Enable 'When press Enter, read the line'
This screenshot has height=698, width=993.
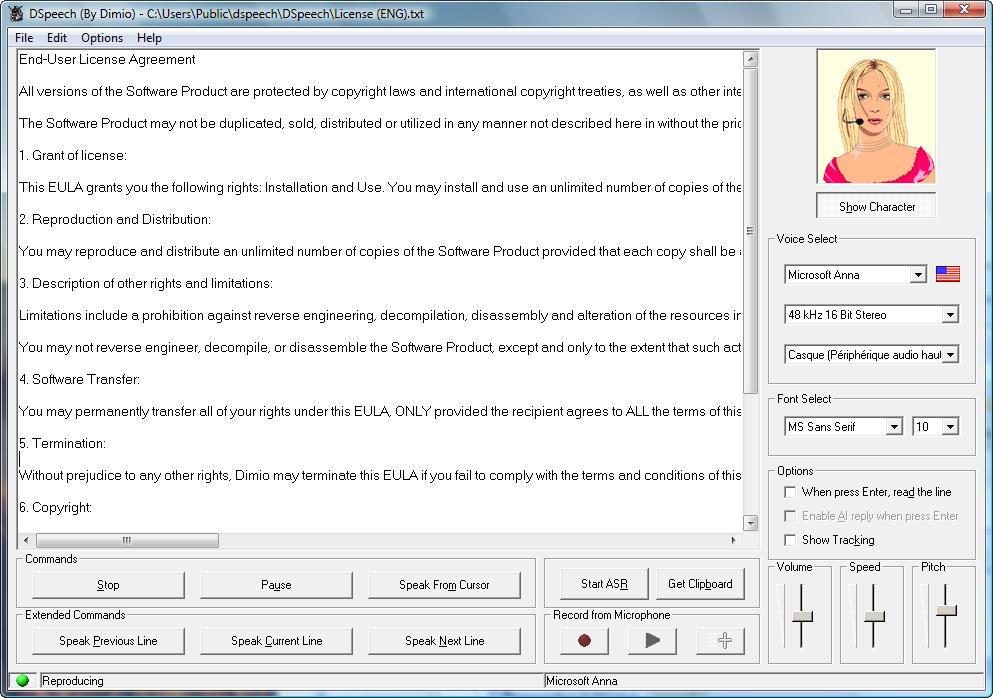pos(791,492)
